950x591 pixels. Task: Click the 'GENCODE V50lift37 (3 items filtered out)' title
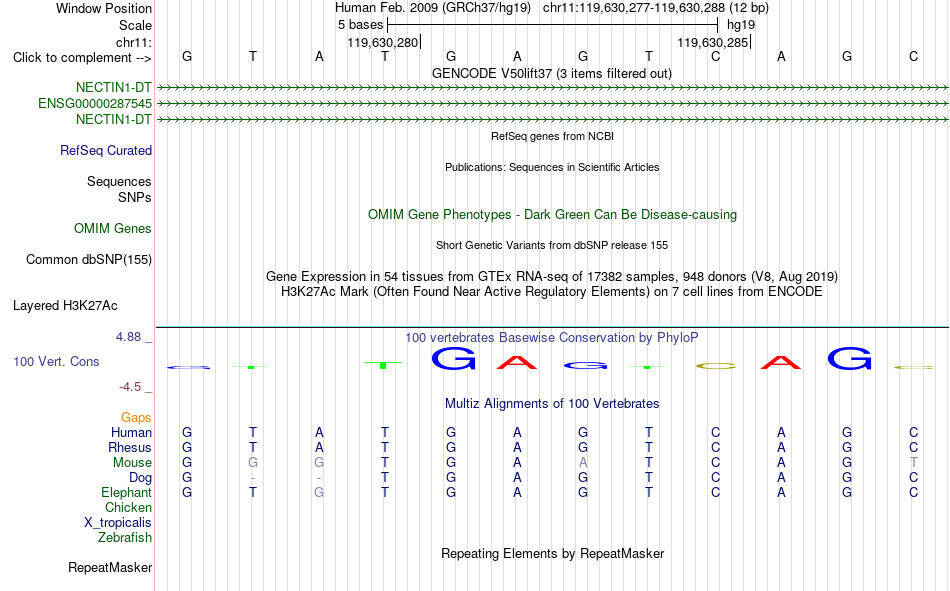552,73
